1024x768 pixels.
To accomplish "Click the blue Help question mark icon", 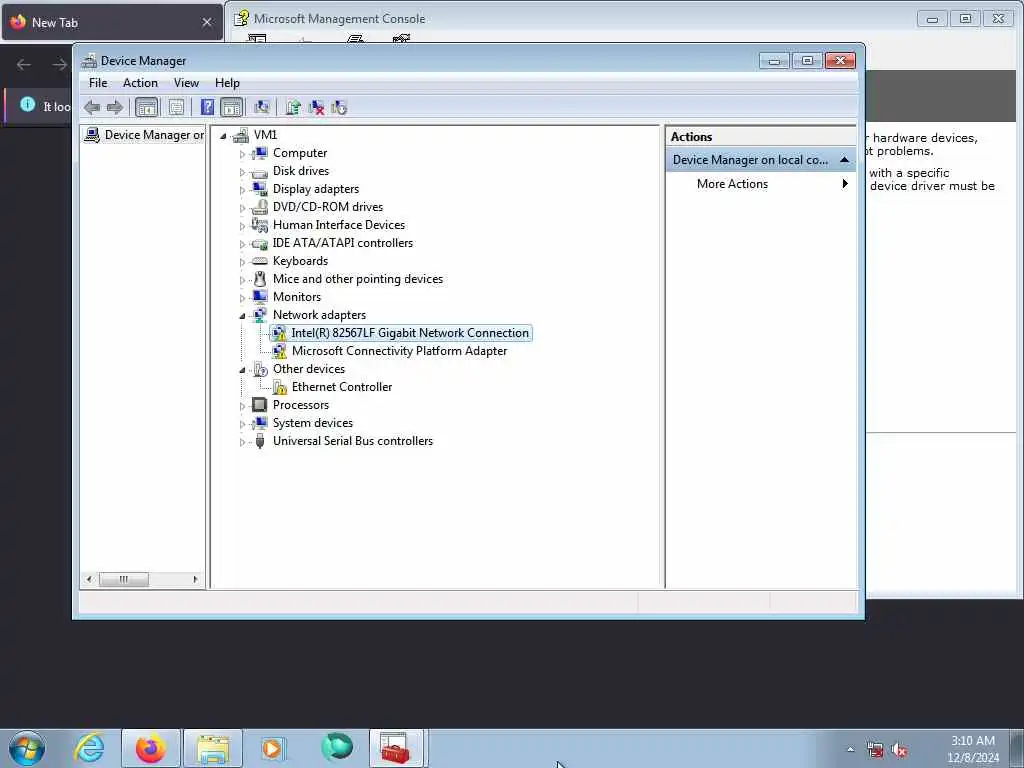I will pos(207,107).
